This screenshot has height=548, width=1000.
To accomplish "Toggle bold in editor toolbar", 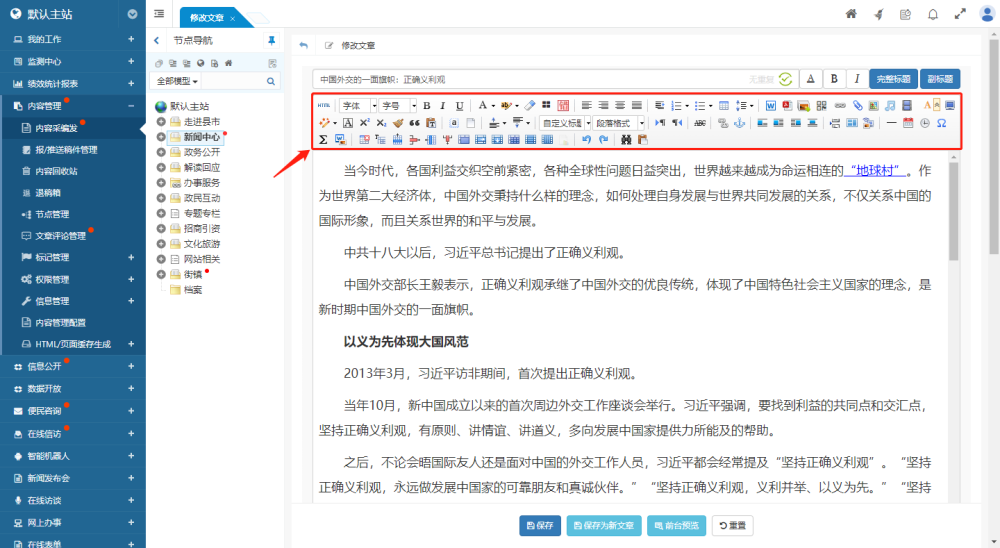I will (x=426, y=105).
